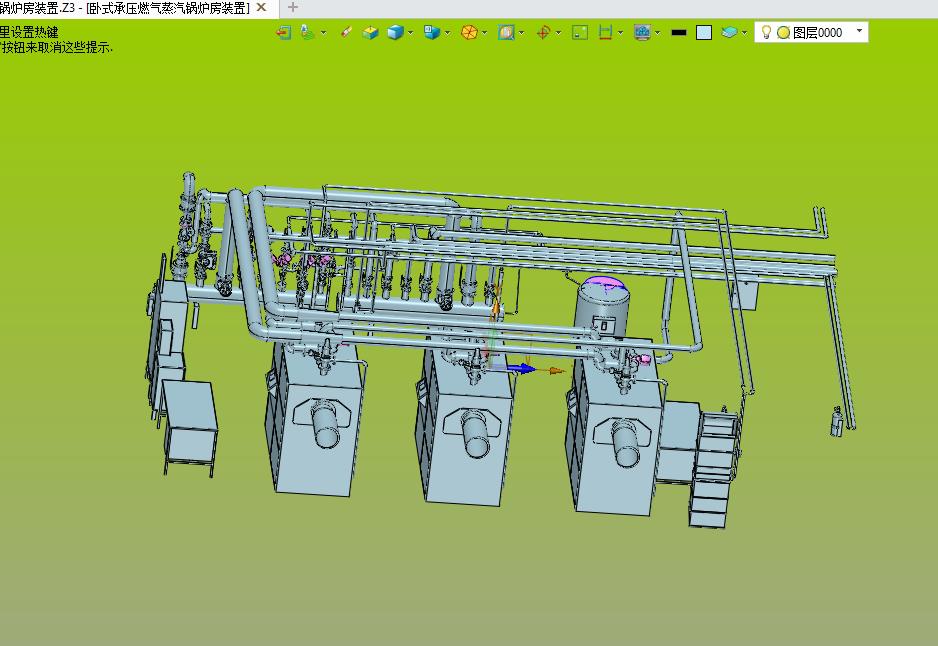
Task: Click the section view icon
Action: tap(506, 32)
